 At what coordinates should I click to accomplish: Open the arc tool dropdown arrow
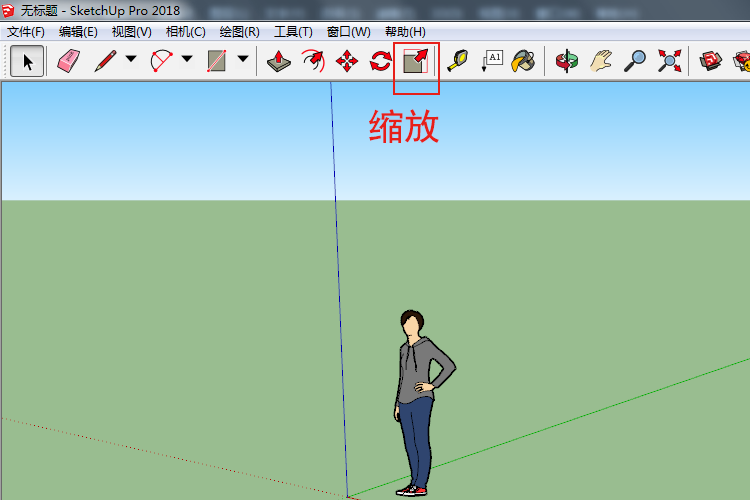(x=187, y=61)
